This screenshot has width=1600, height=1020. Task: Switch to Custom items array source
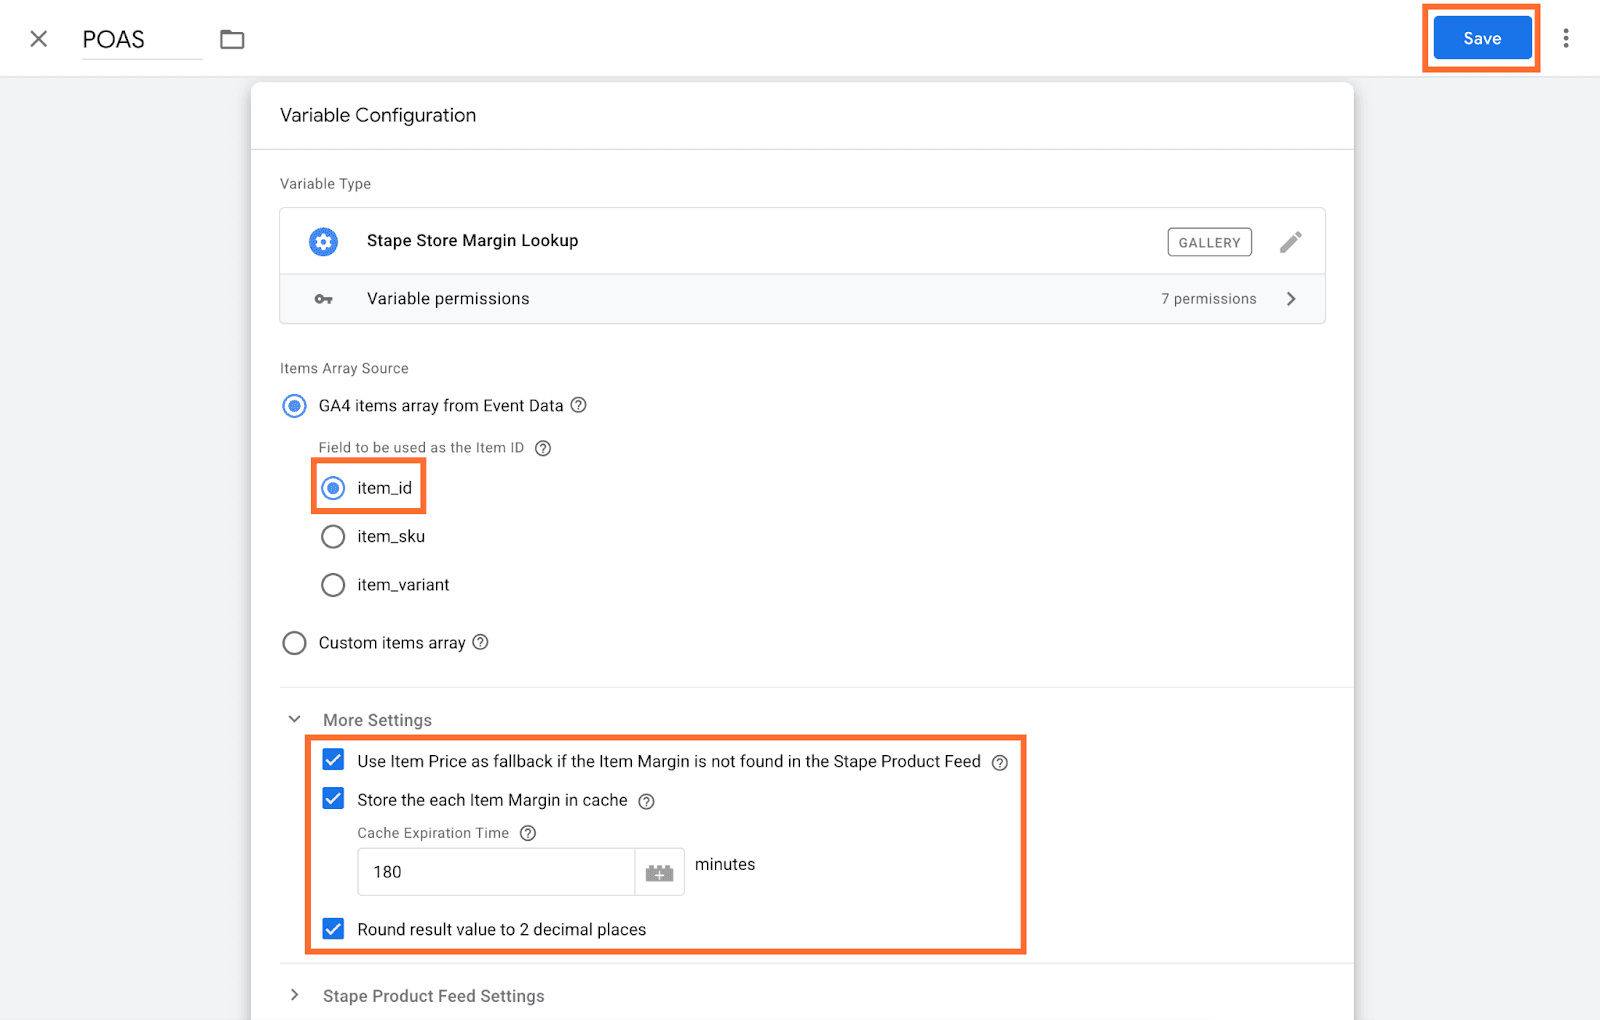pyautogui.click(x=294, y=643)
